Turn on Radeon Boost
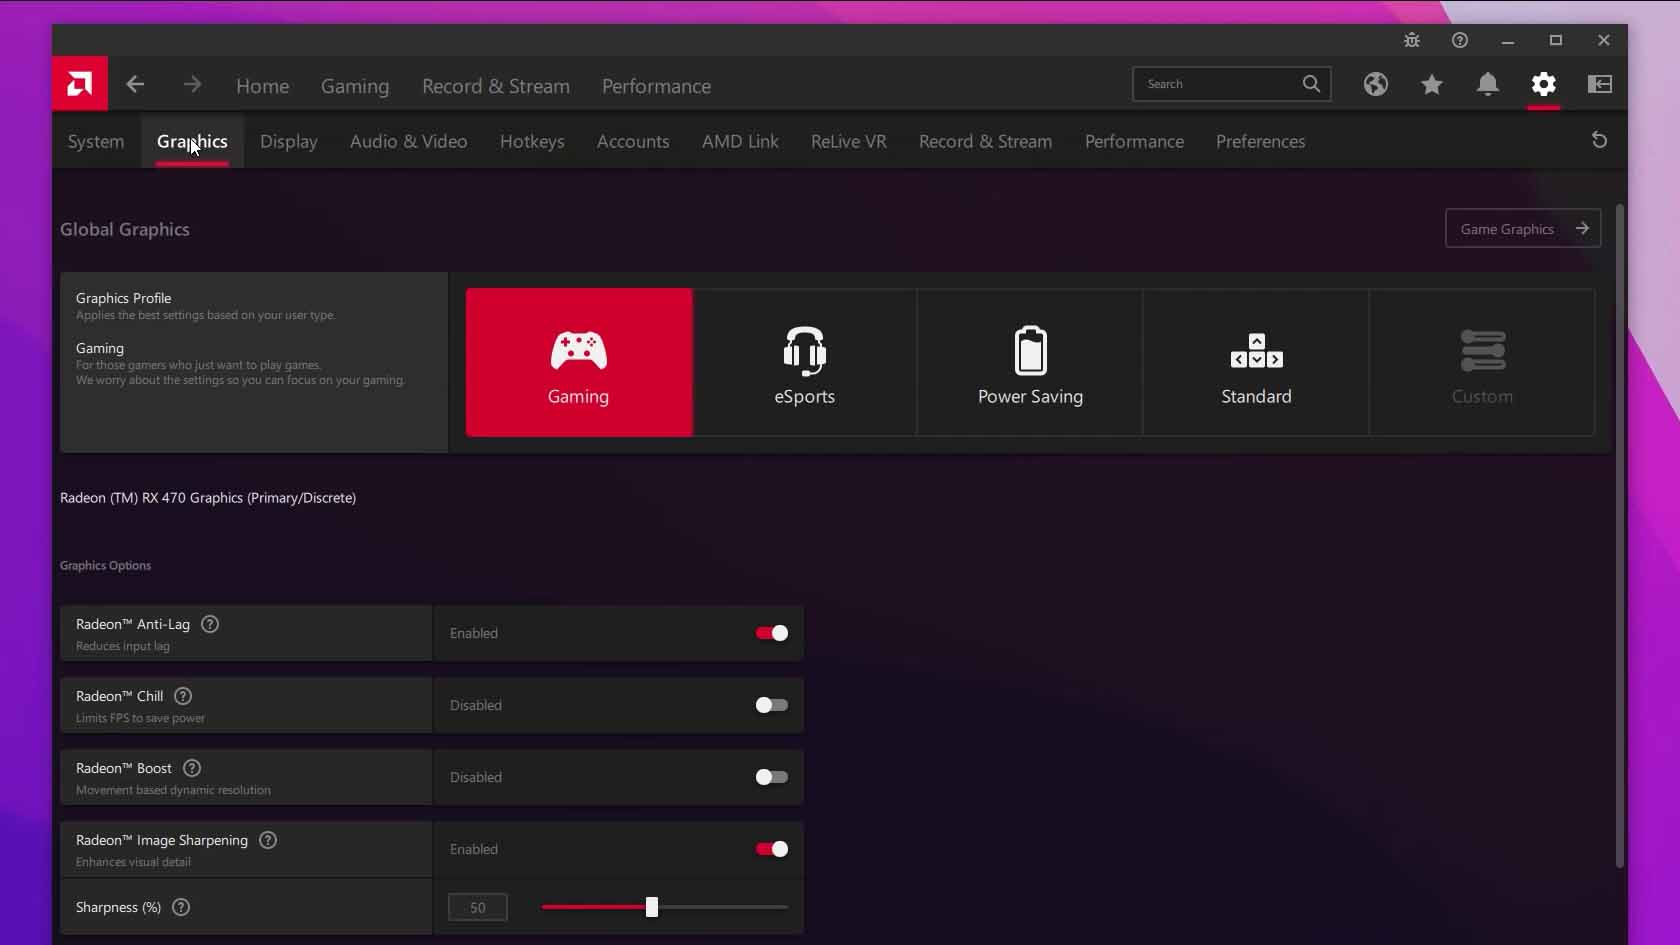The image size is (1680, 945). tap(769, 776)
